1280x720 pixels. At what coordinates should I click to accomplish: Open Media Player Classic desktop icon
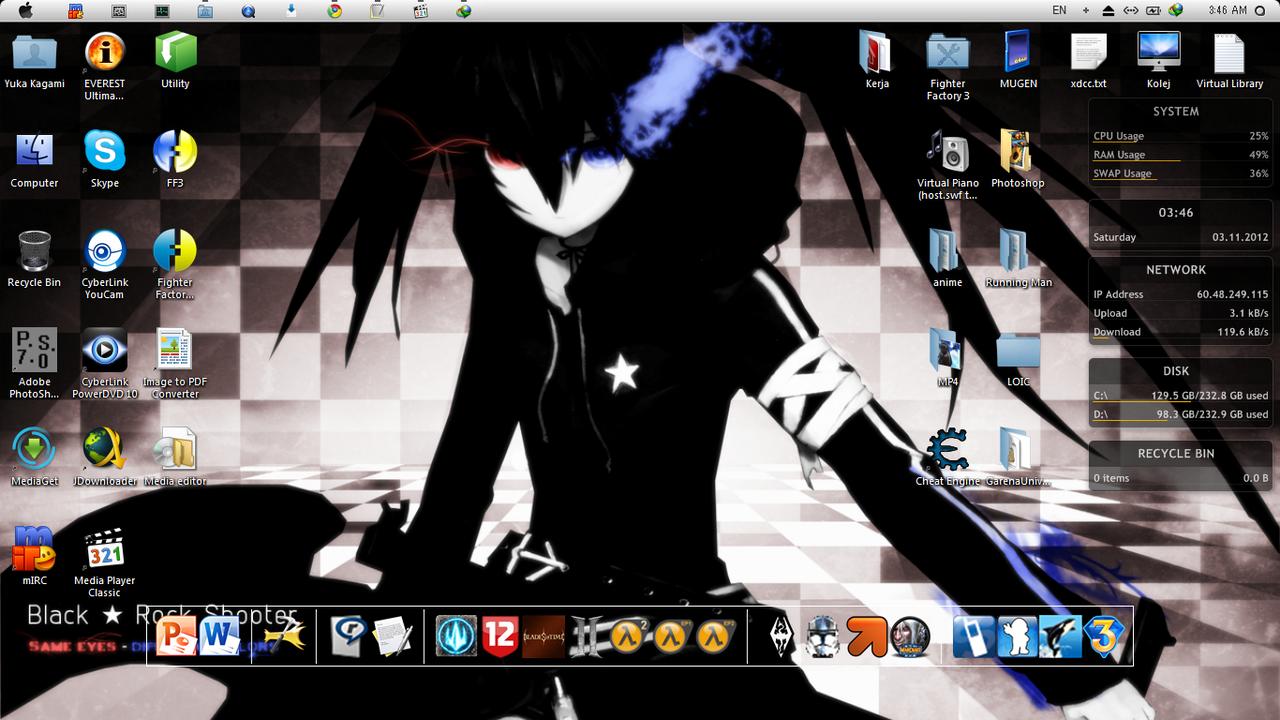click(104, 549)
